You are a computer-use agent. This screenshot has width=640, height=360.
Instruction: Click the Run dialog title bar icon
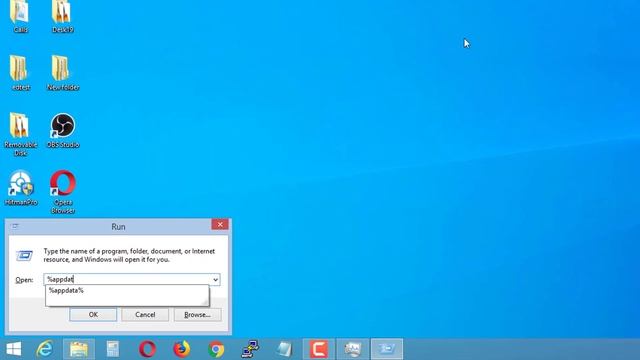(x=15, y=226)
